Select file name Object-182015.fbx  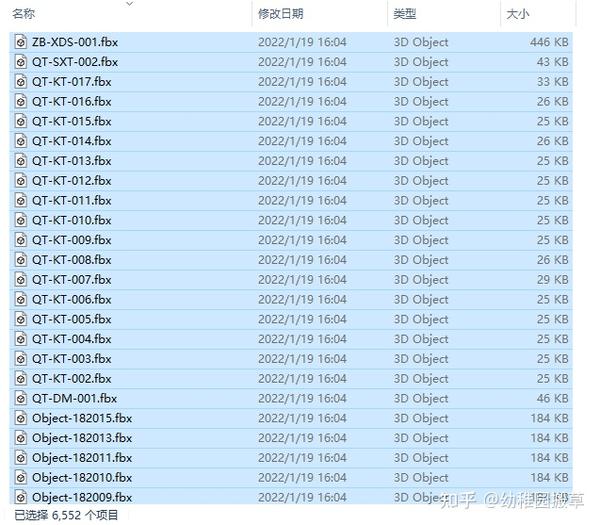pyautogui.click(x=82, y=418)
